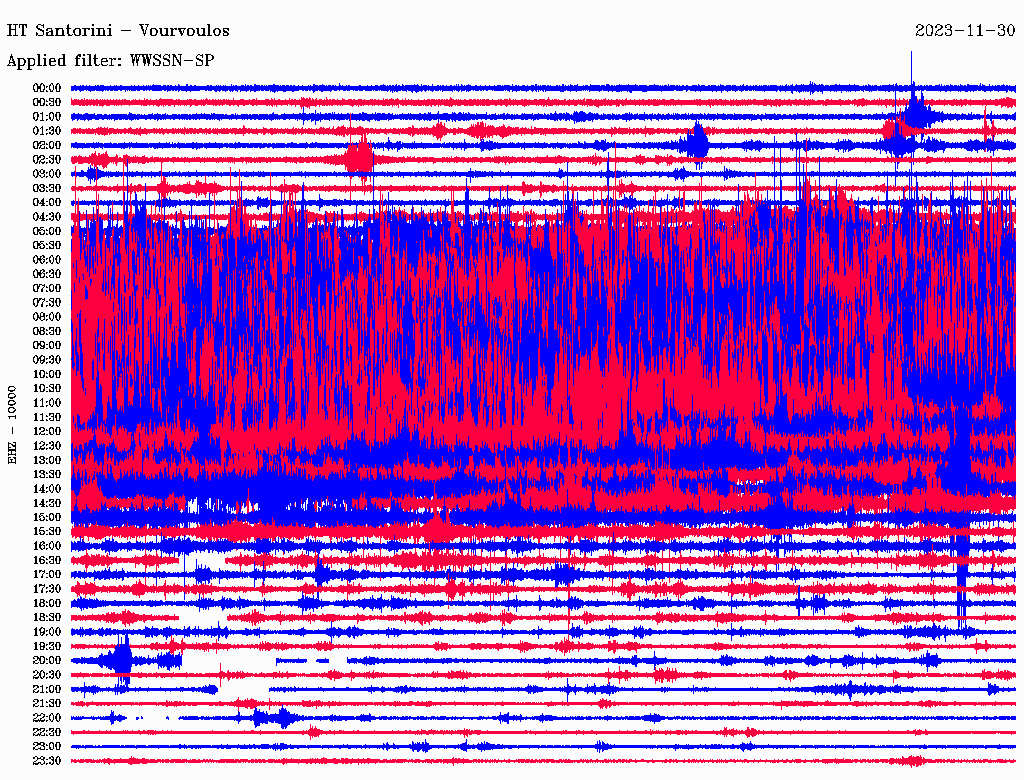Click the 22:00 time label
The image size is (1024, 780).
pos(47,718)
